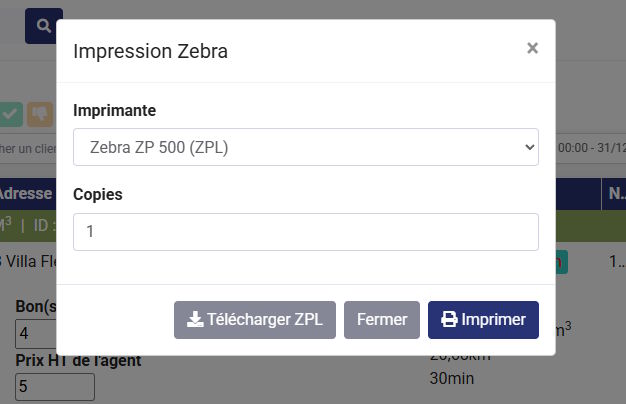Focus the Copies number field
This screenshot has width=626, height=404.
[306, 232]
